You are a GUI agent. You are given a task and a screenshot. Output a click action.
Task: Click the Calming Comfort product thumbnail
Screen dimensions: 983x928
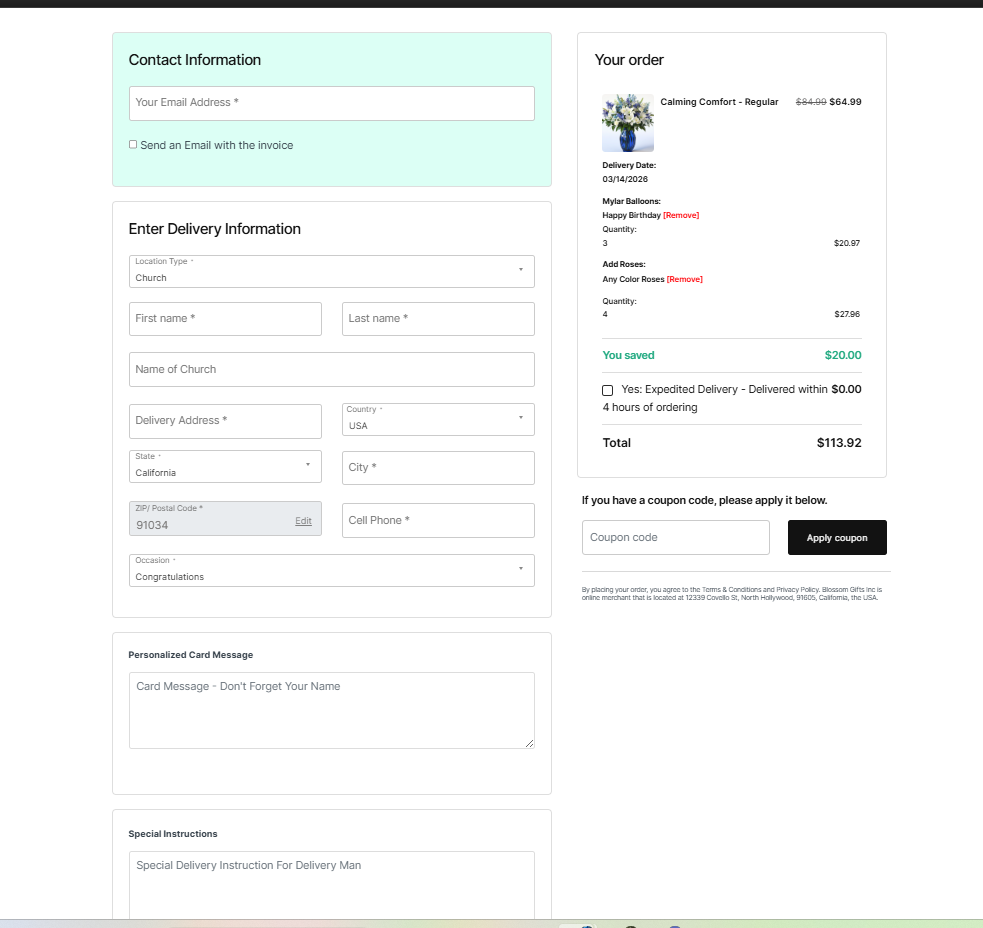point(627,123)
